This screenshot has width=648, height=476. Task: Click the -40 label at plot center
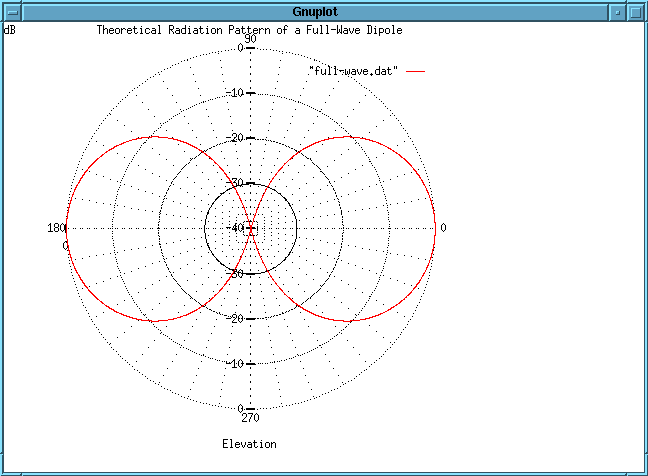pyautogui.click(x=237, y=228)
